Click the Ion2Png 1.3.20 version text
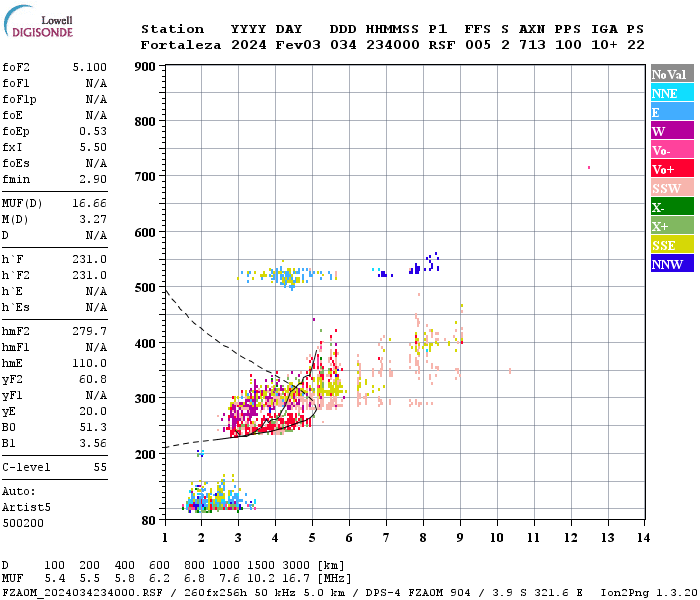700x600 pixels. [649, 593]
